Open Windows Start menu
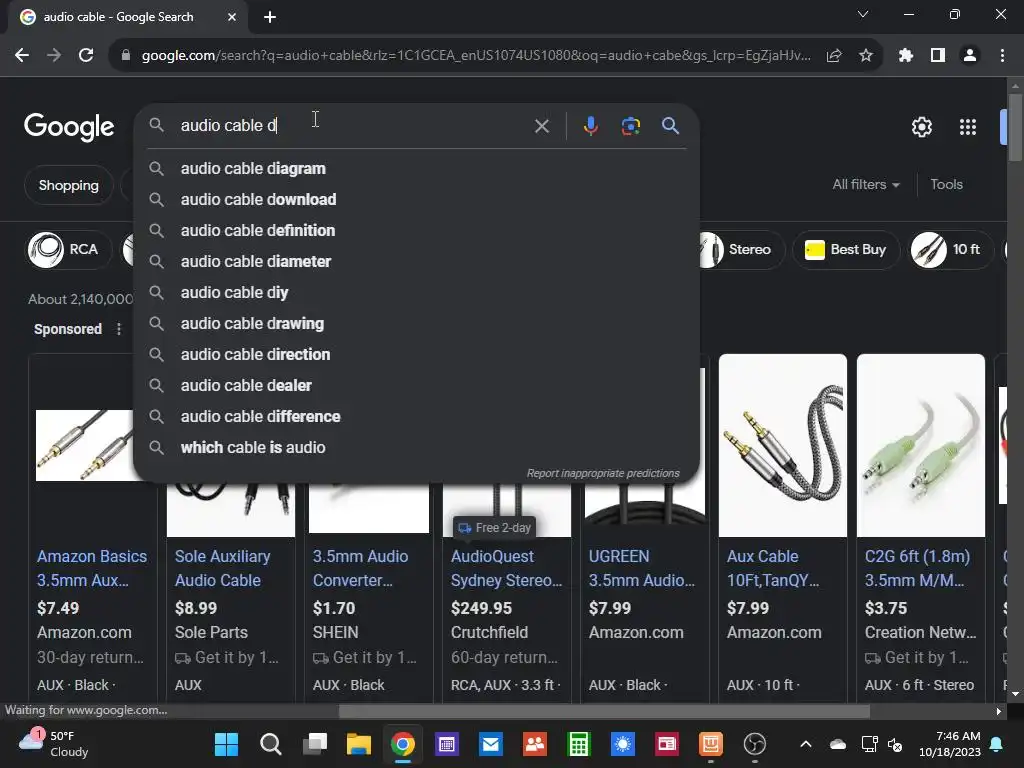1024x768 pixels. (x=227, y=744)
